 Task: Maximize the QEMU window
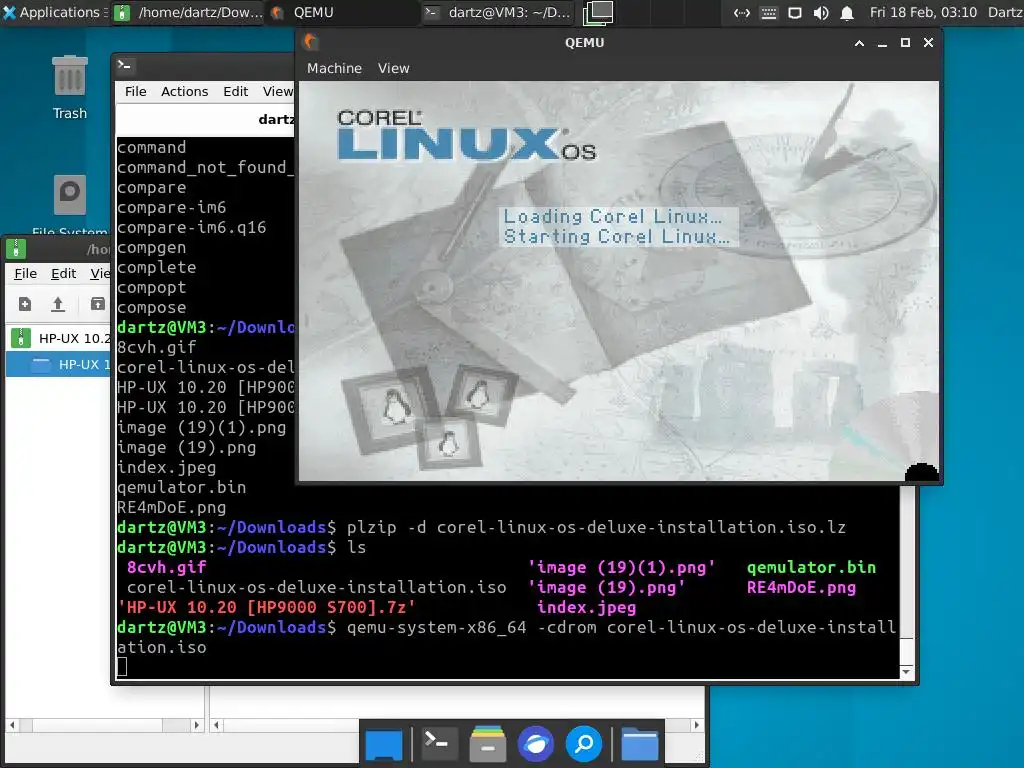click(905, 43)
